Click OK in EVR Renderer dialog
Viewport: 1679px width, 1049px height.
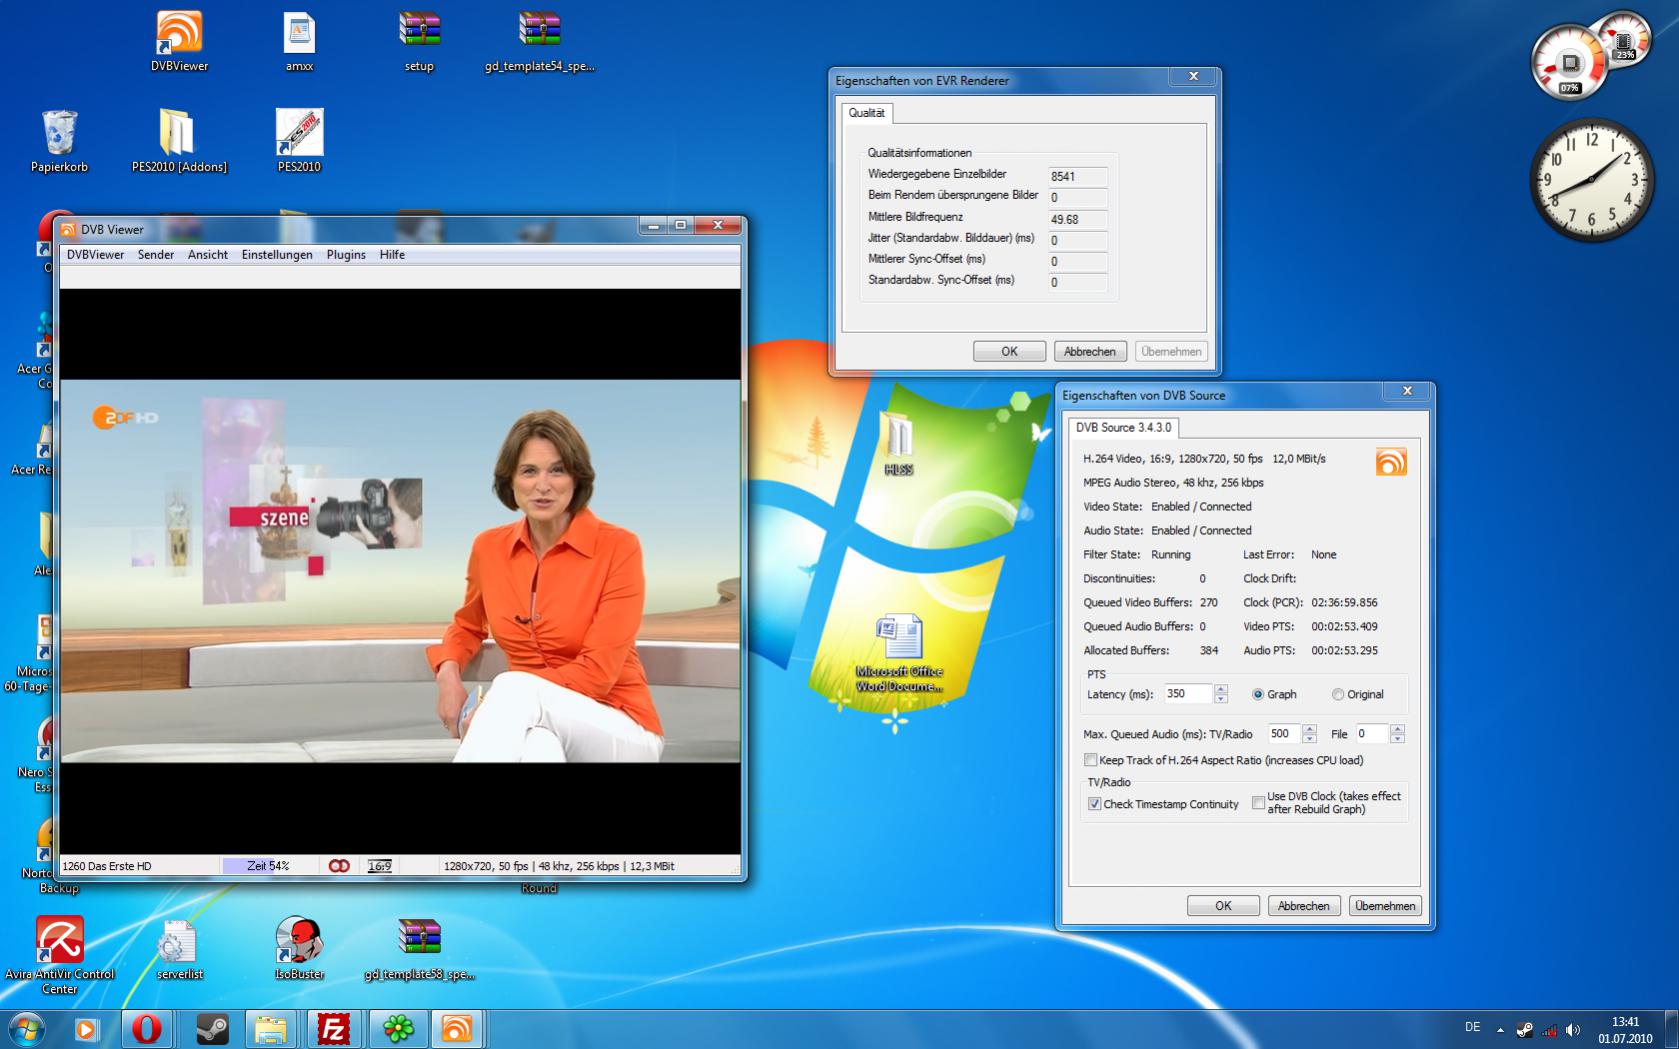coord(1009,352)
